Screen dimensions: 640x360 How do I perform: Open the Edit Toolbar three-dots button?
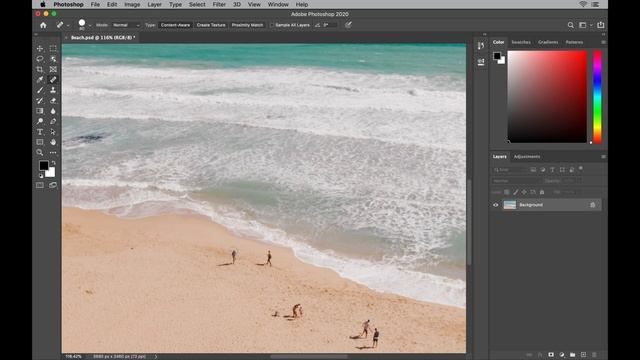tap(53, 153)
